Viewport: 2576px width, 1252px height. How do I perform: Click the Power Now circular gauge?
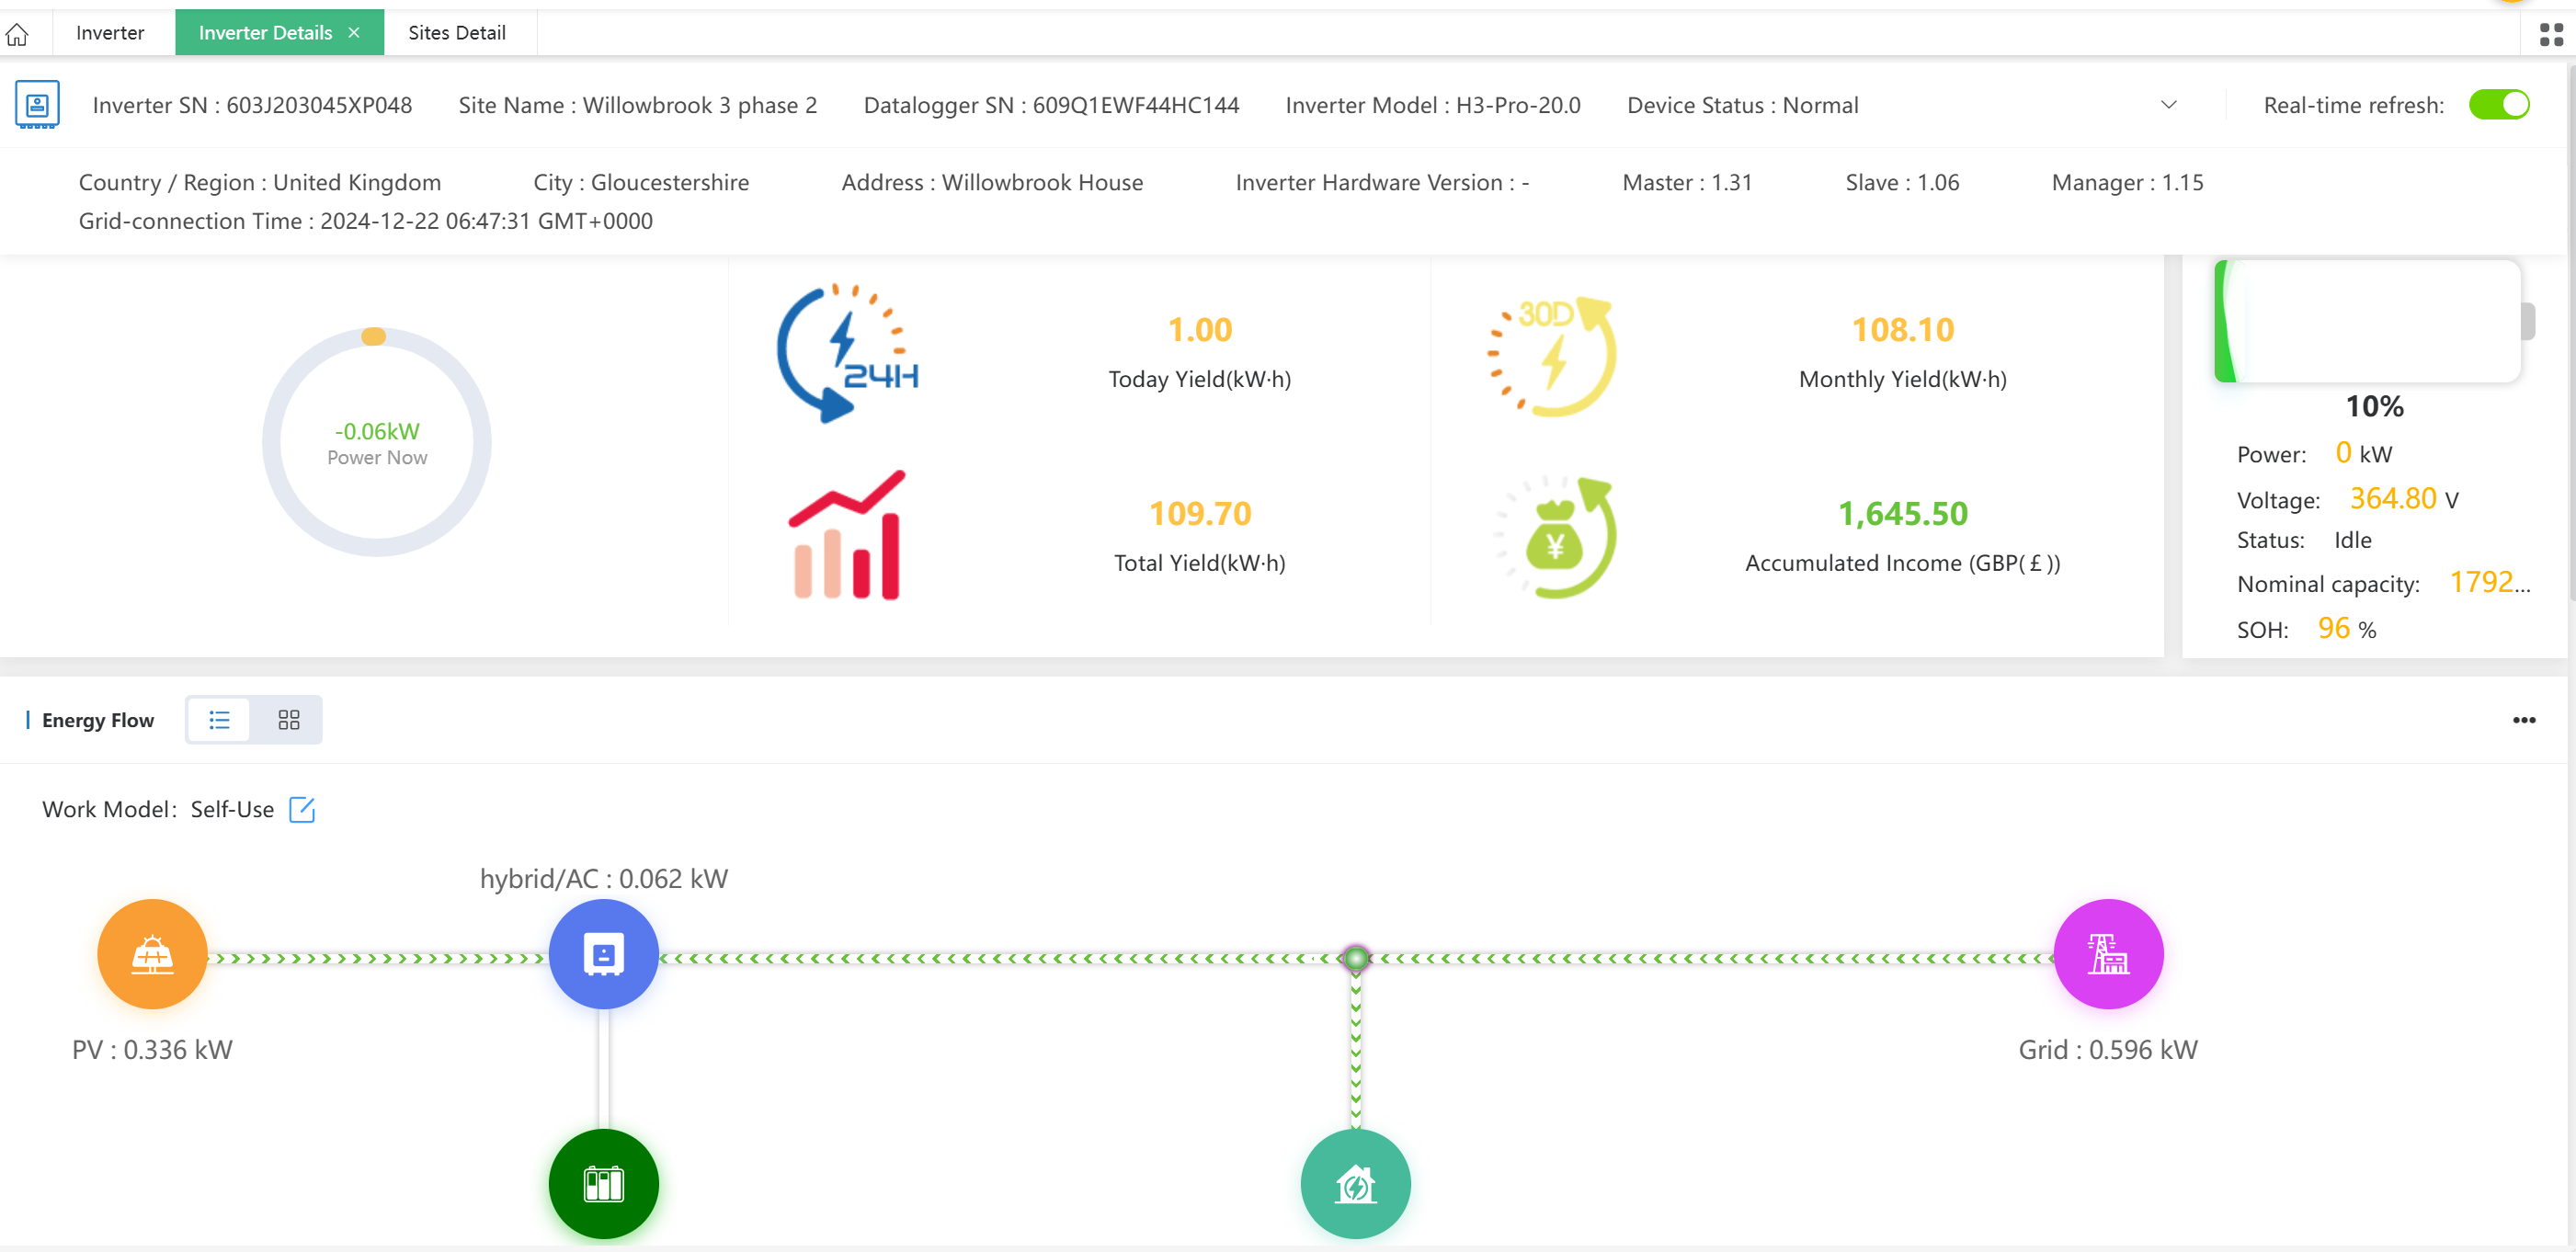377,442
